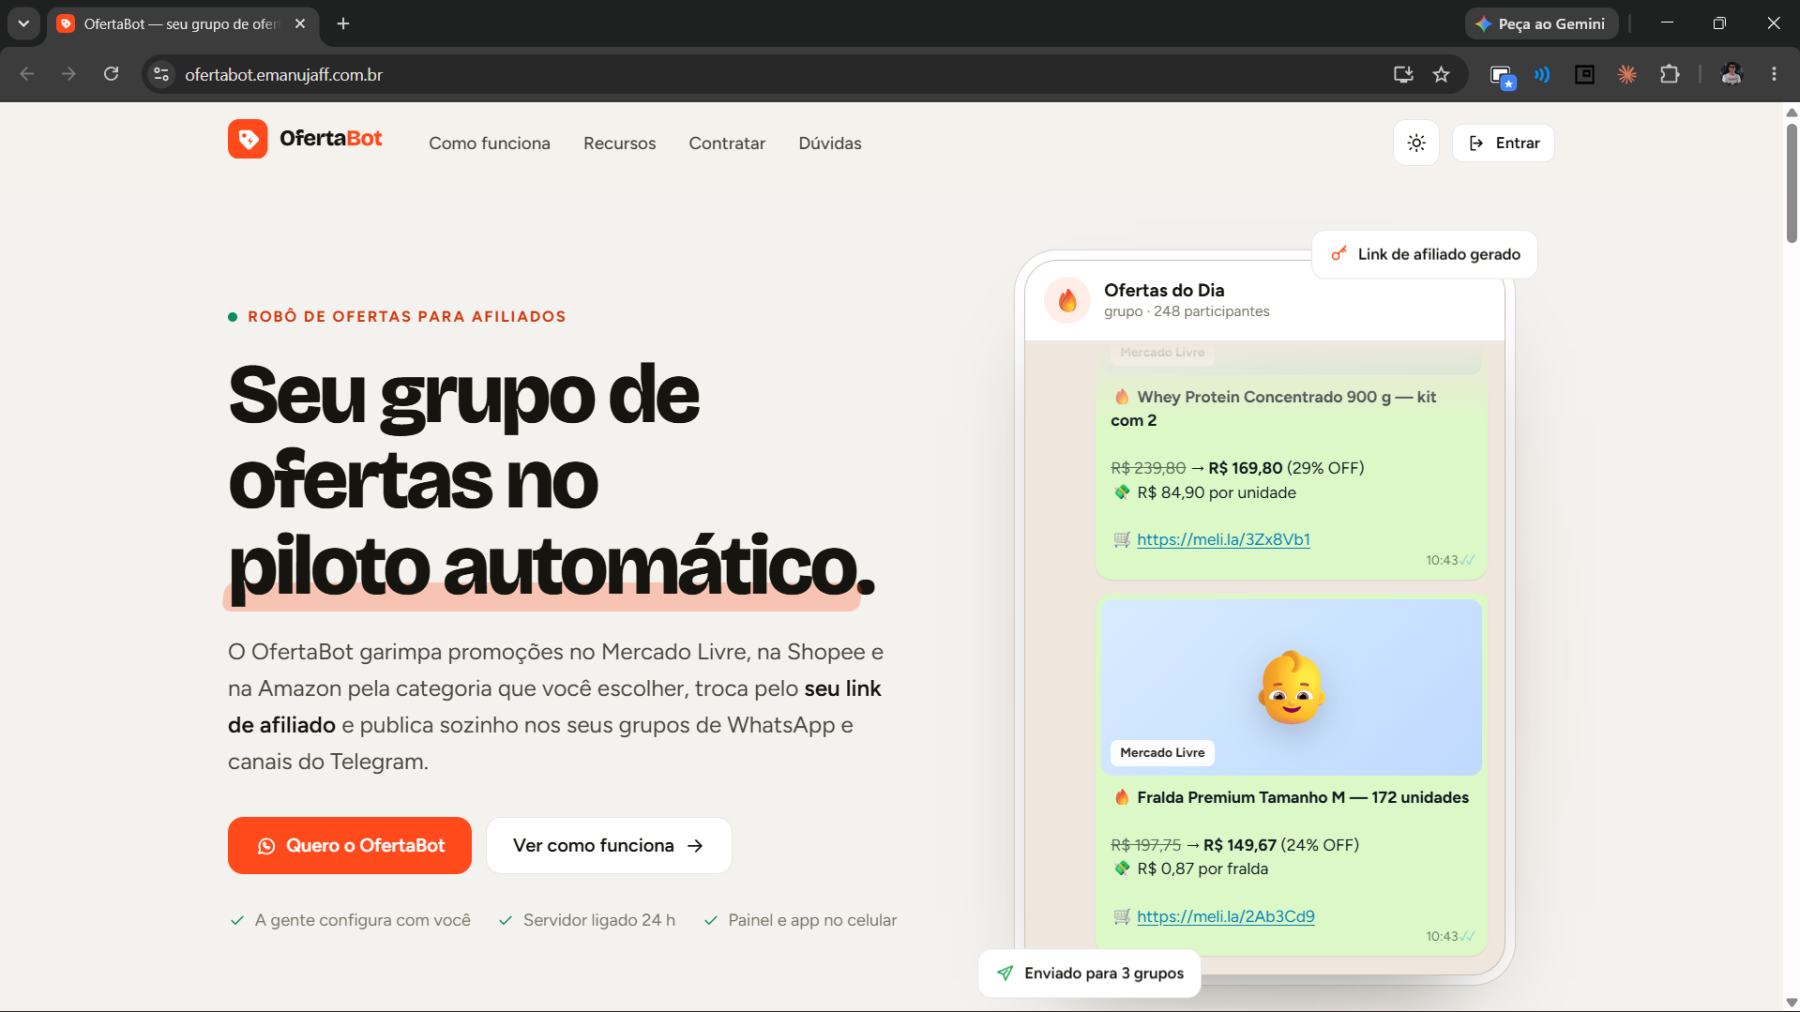This screenshot has width=1800, height=1012.
Task: Open the Chrome three-dot menu
Action: click(1774, 74)
